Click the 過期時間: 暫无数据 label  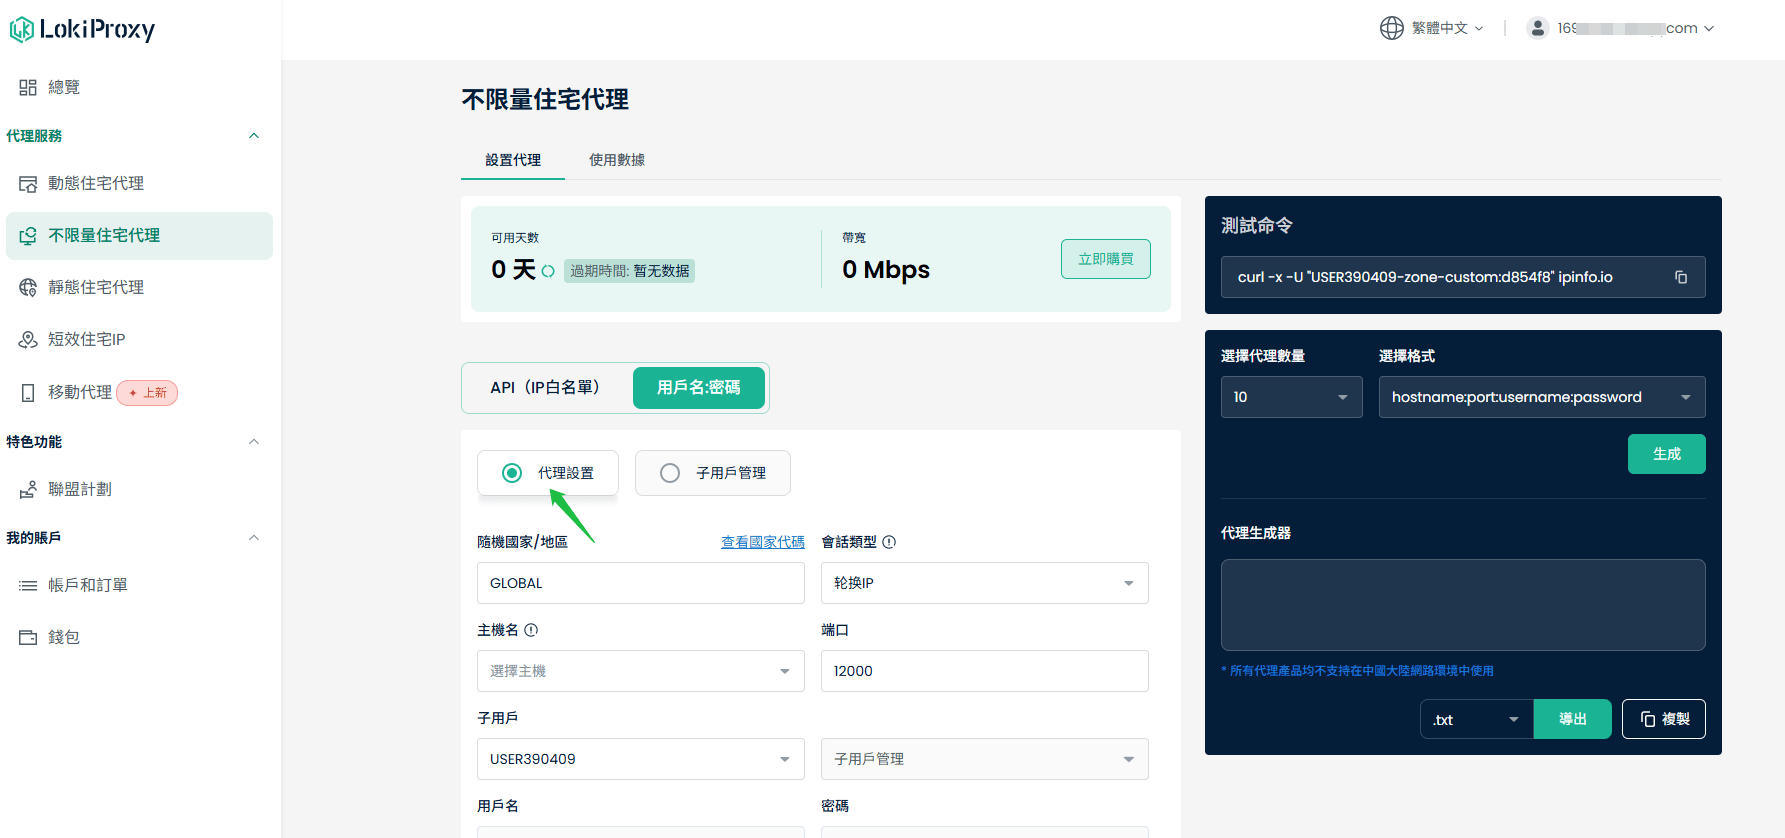(x=629, y=271)
